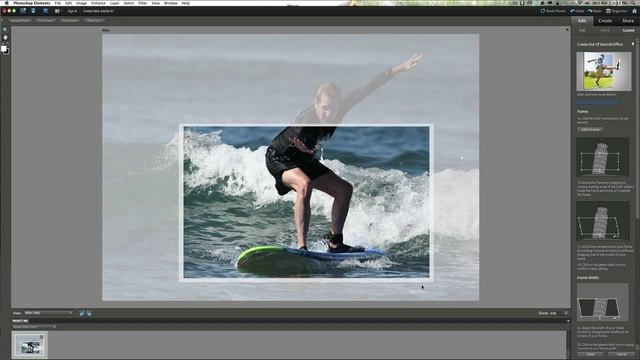
Task: Open the Select menu
Action: (129, 3)
